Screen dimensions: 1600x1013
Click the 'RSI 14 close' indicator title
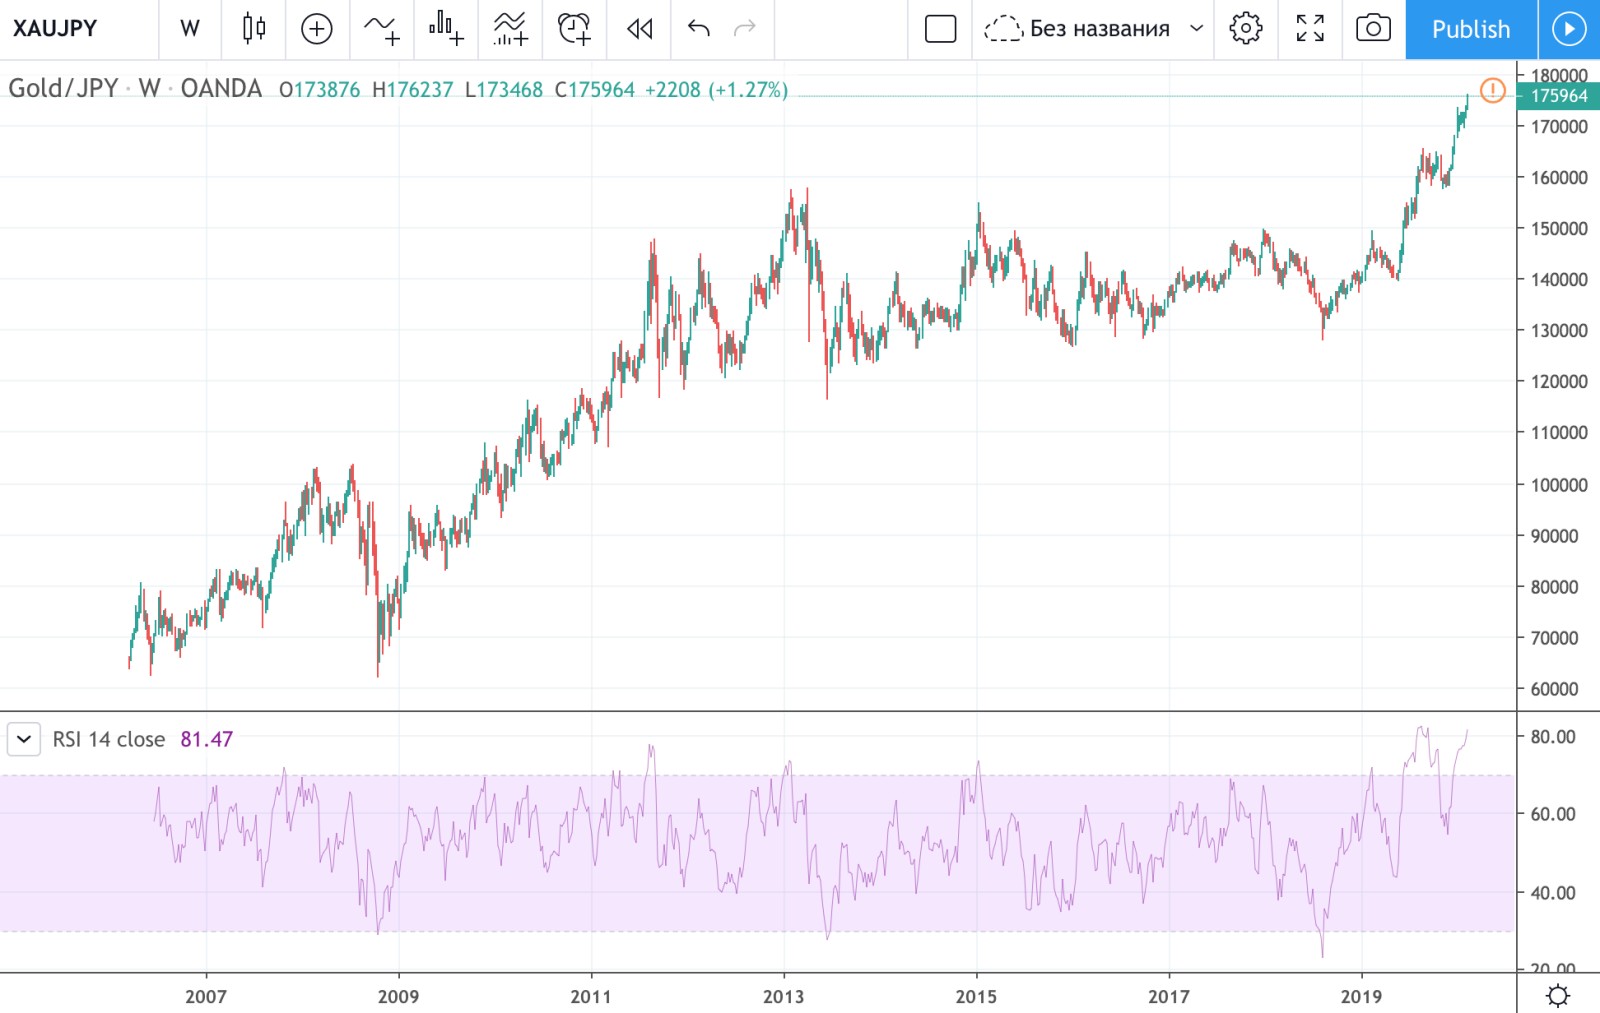[x=109, y=740]
